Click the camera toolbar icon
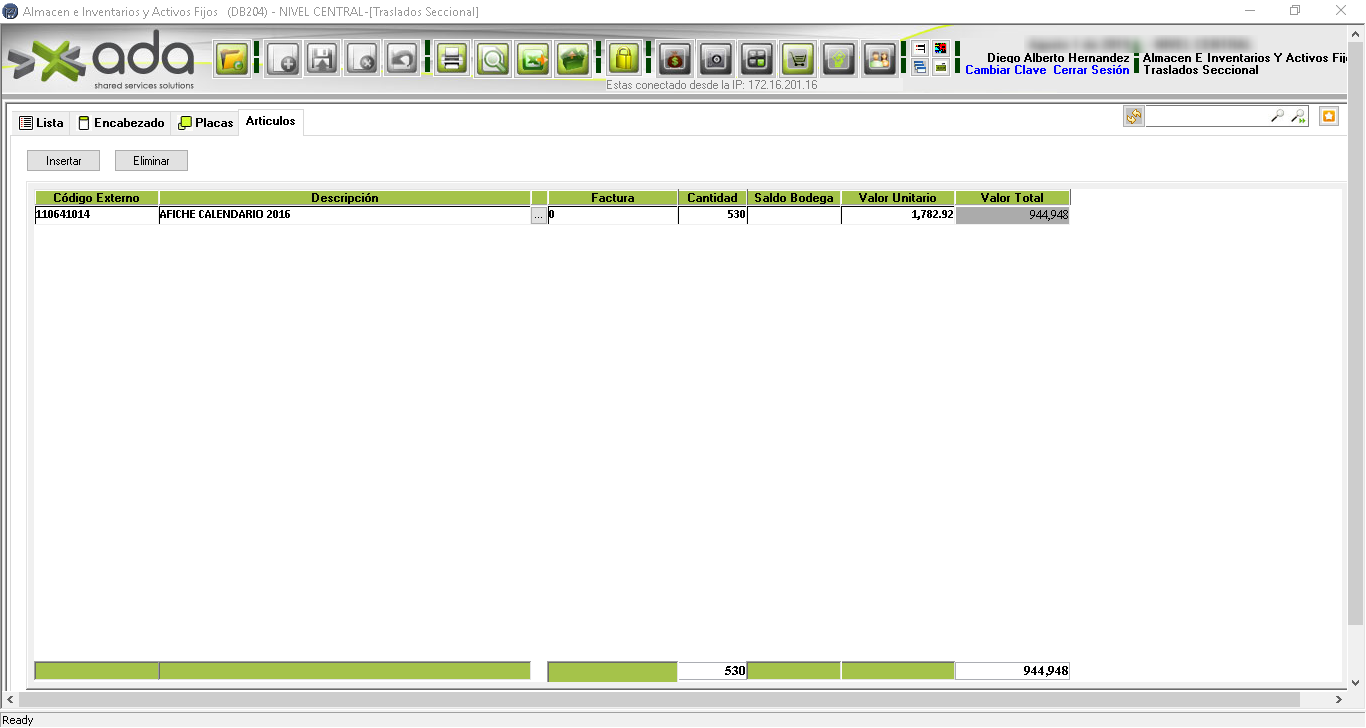The height and width of the screenshot is (728, 1366). [716, 60]
